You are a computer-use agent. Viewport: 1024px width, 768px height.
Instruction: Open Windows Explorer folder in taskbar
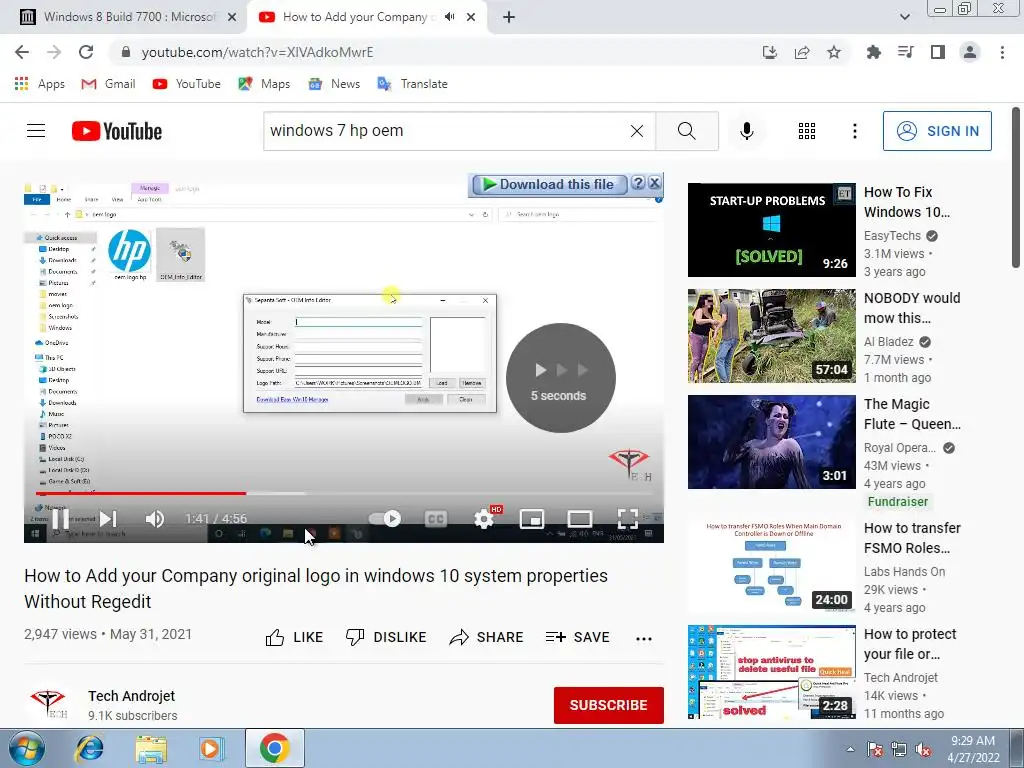coord(151,748)
